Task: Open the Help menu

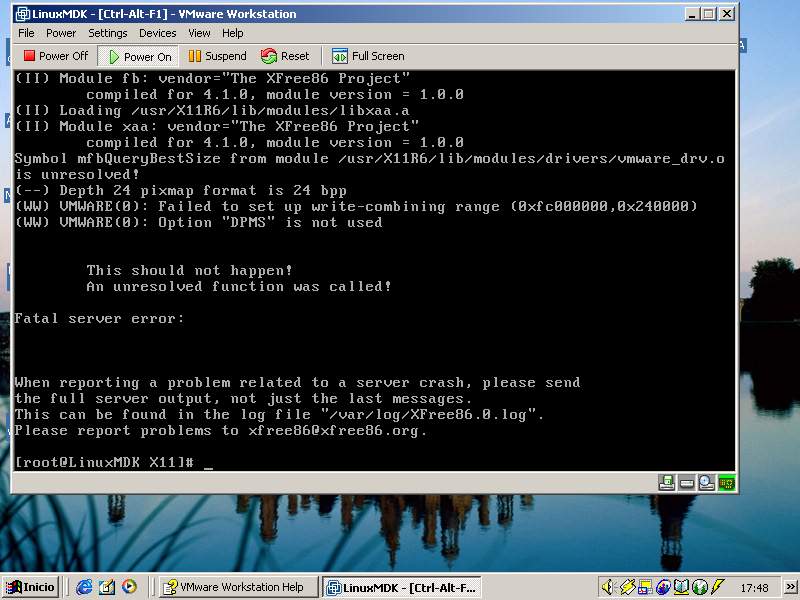Action: point(232,33)
